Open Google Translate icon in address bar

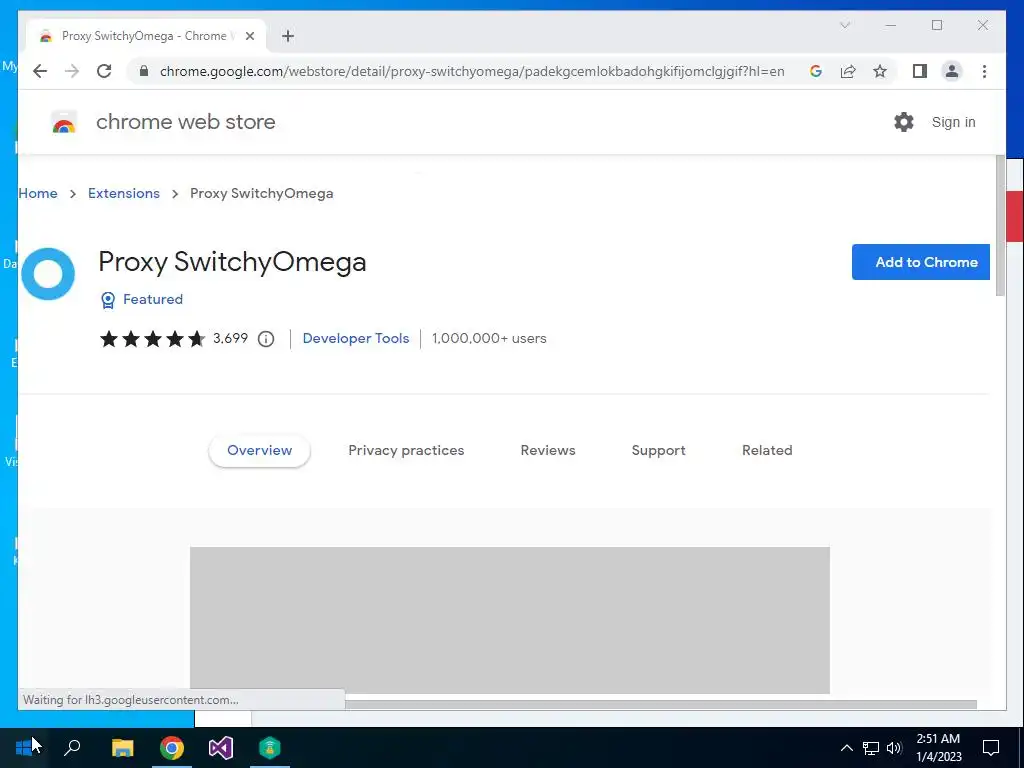tap(816, 71)
